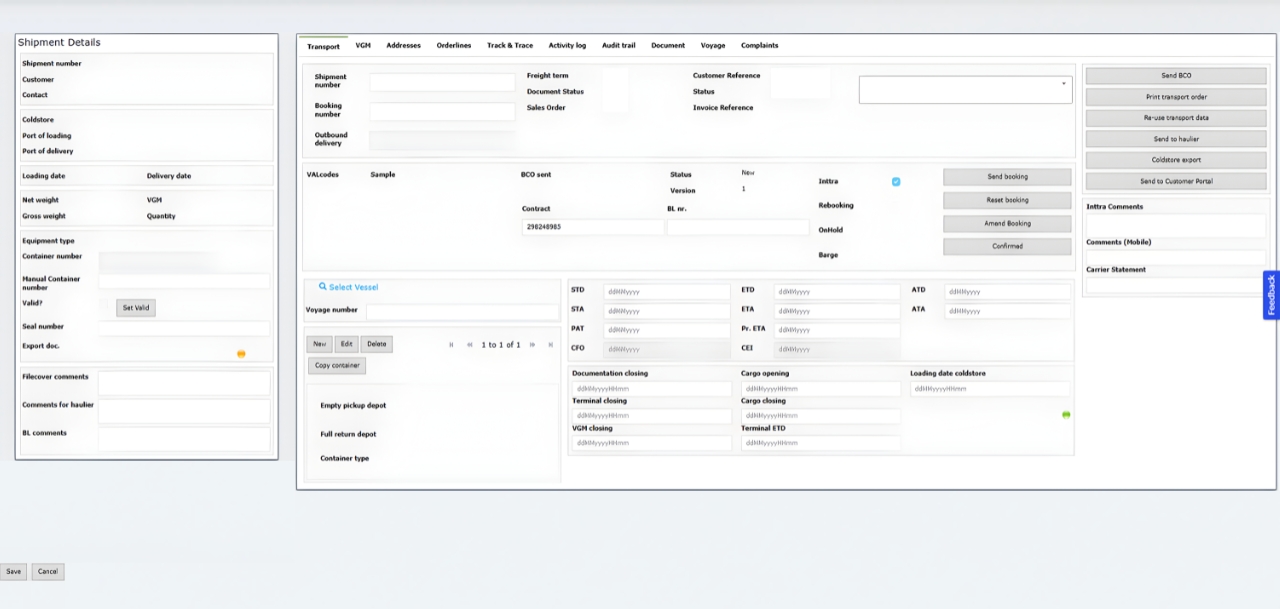
Task: Uncheck the Inttra checkbox
Action: pos(896,181)
